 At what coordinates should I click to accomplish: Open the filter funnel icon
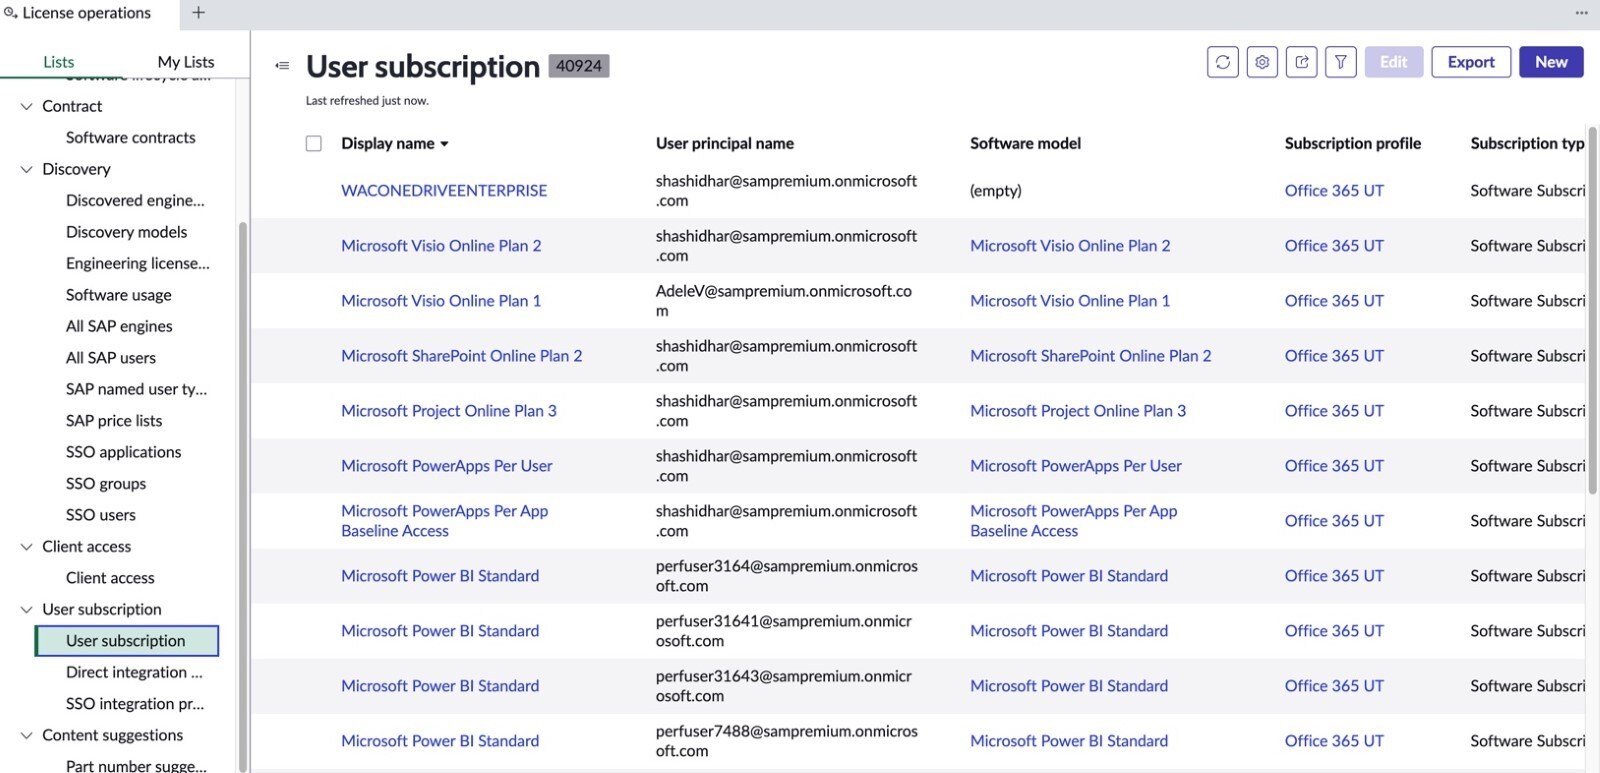tap(1340, 62)
